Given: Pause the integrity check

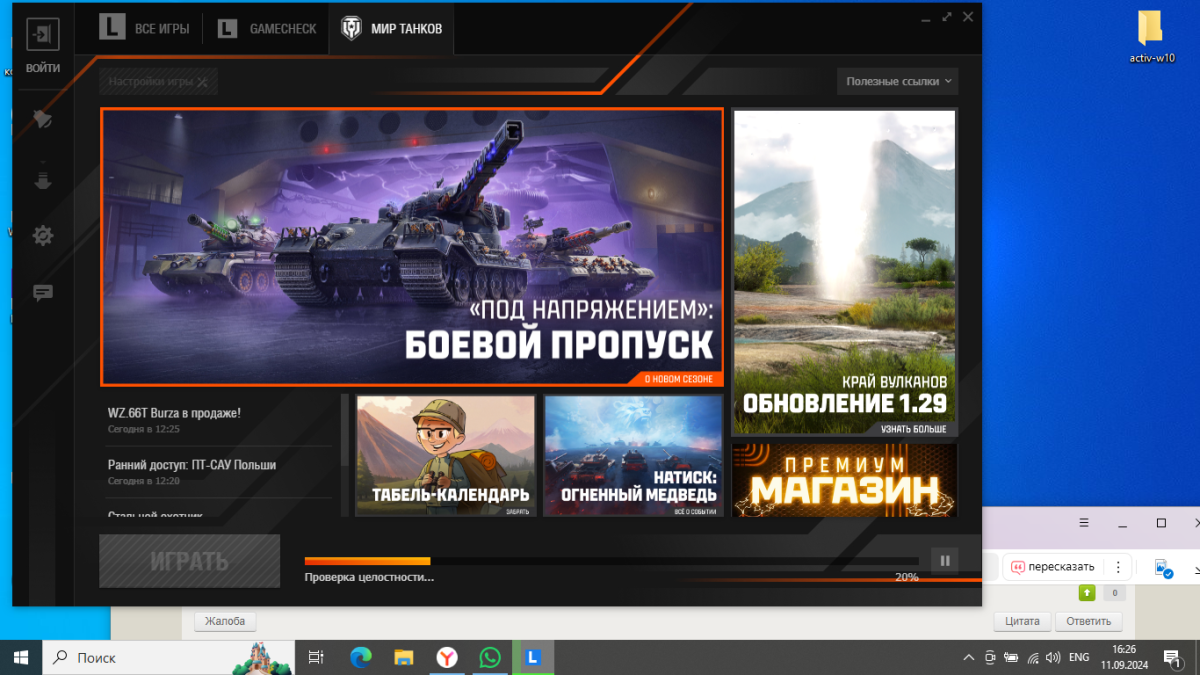Looking at the screenshot, I should (x=944, y=561).
